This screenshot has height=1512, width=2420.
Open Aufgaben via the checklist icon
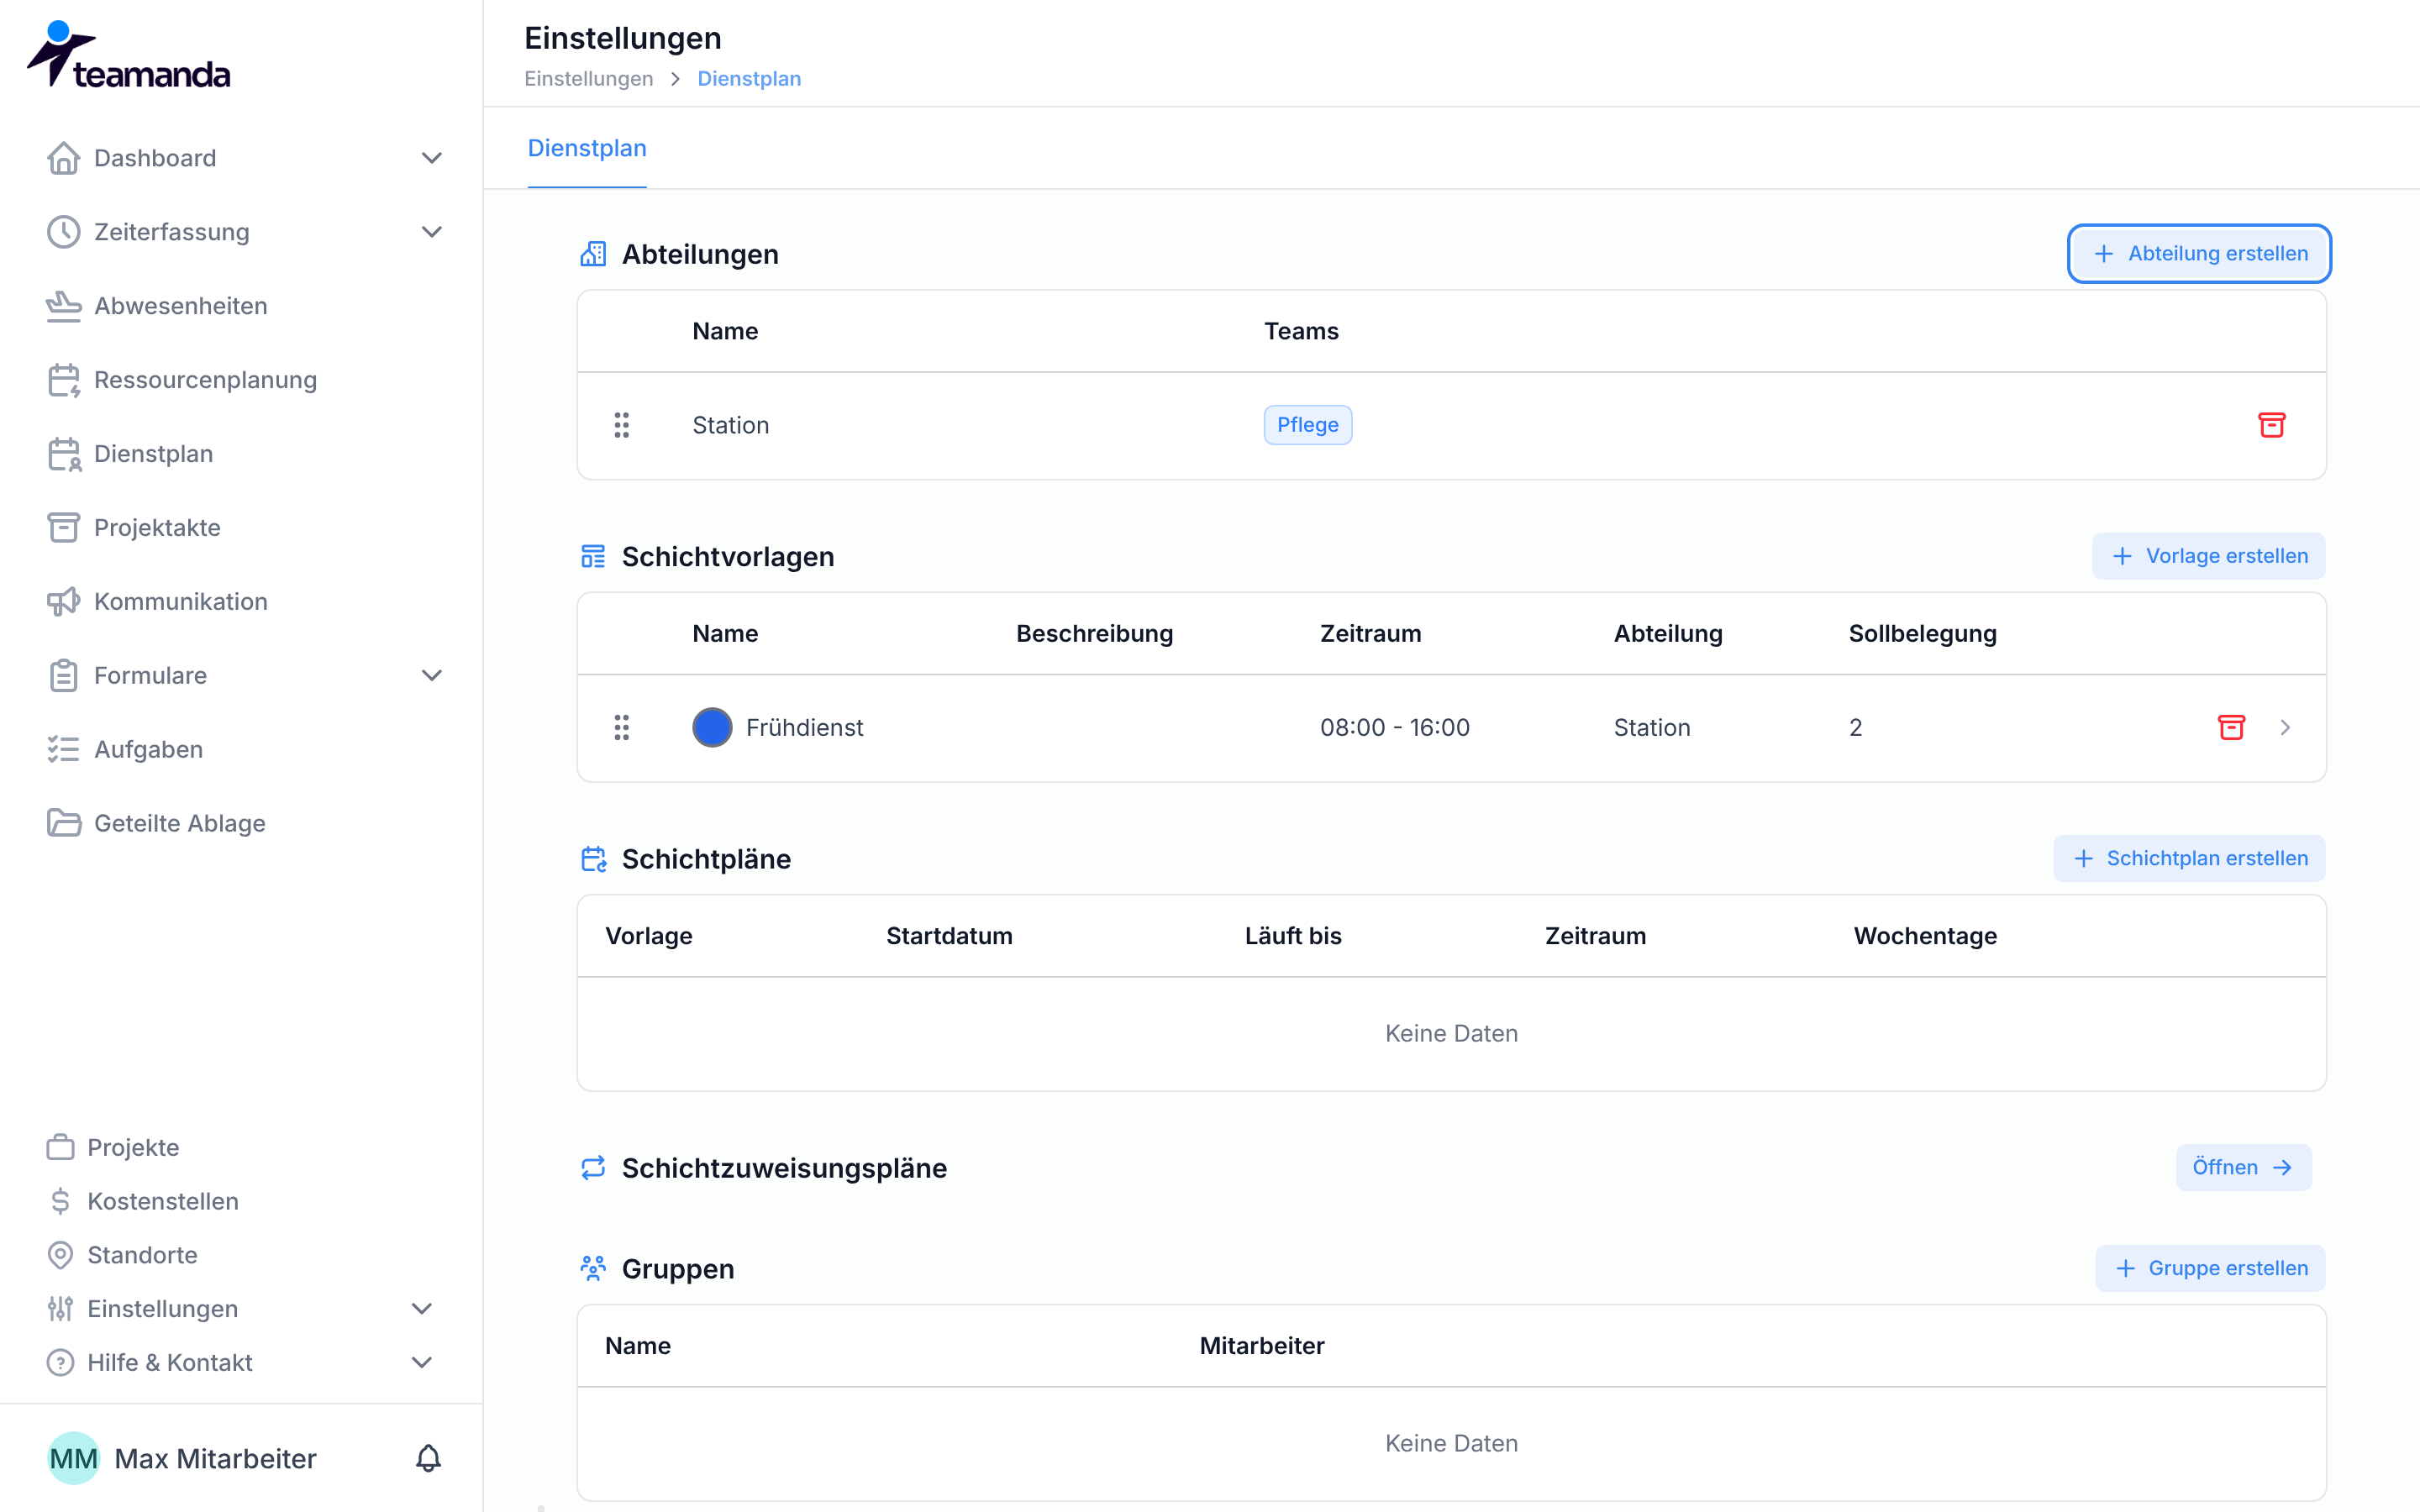click(x=63, y=750)
